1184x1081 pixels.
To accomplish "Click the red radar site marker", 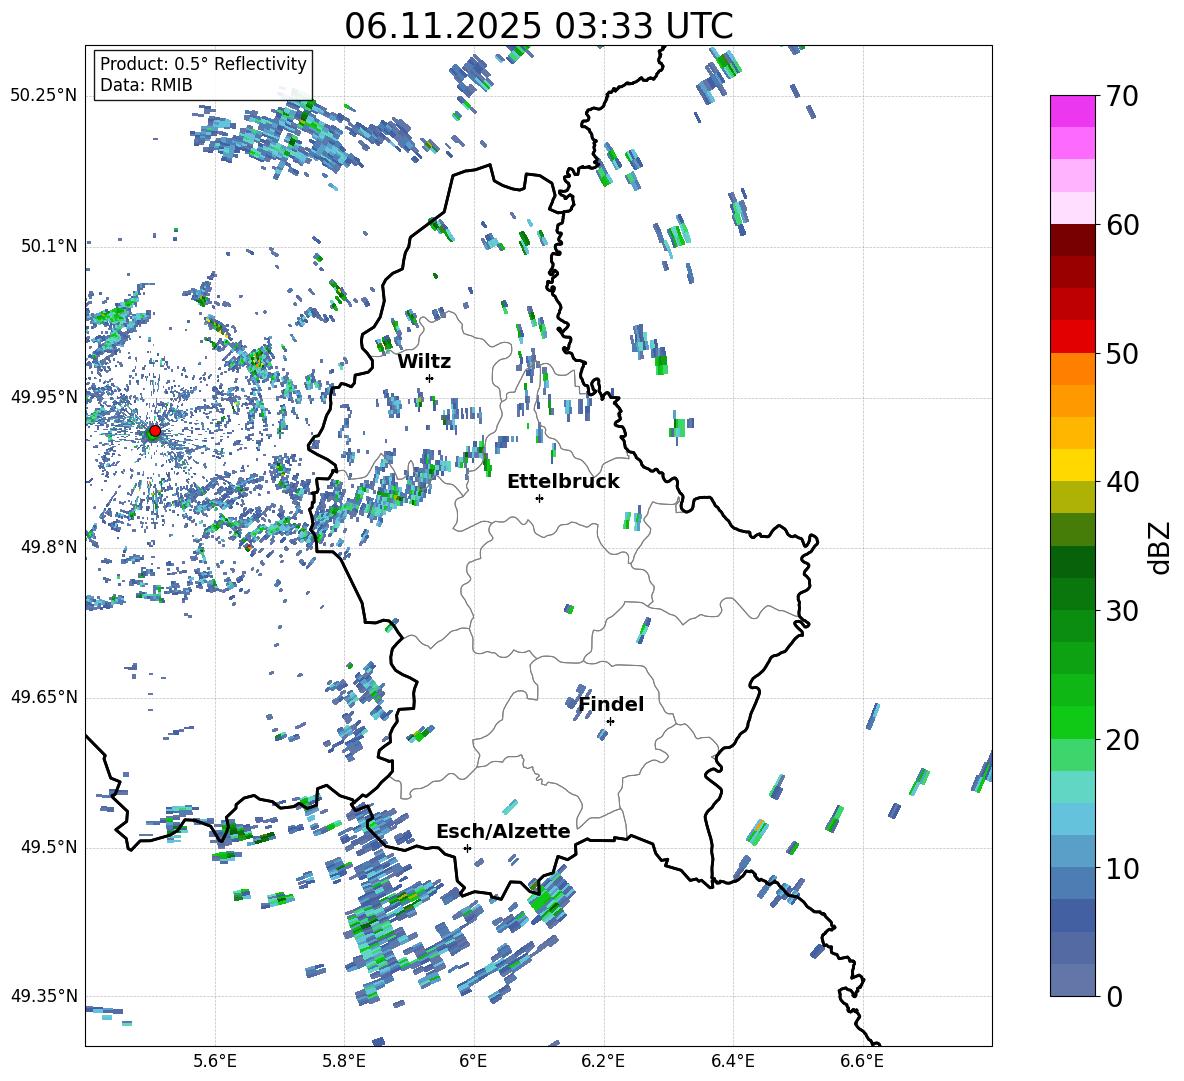I will 155,430.
